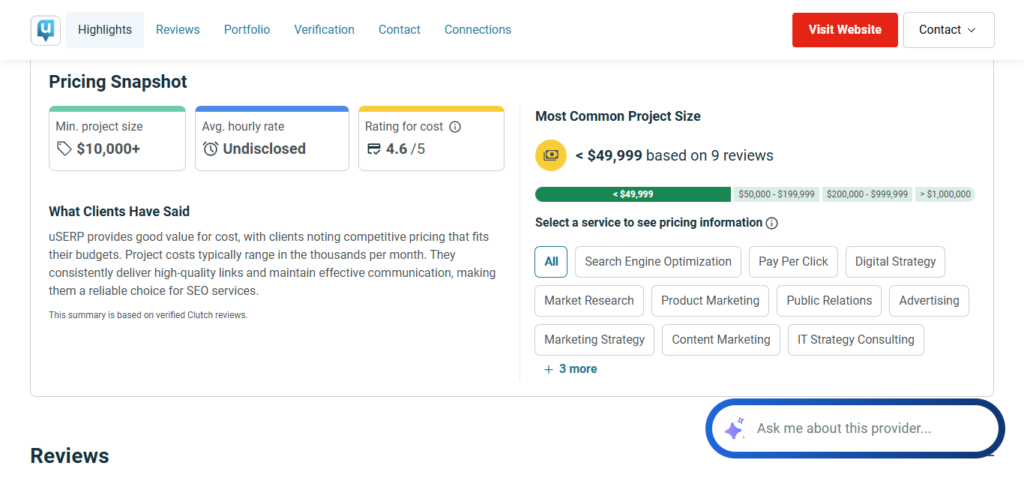Click the Rating for cost card

(432, 138)
